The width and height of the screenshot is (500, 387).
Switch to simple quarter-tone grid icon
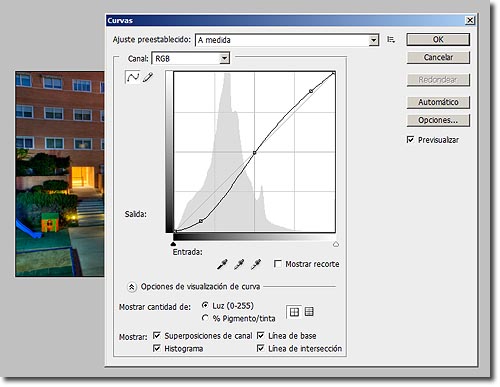(294, 312)
